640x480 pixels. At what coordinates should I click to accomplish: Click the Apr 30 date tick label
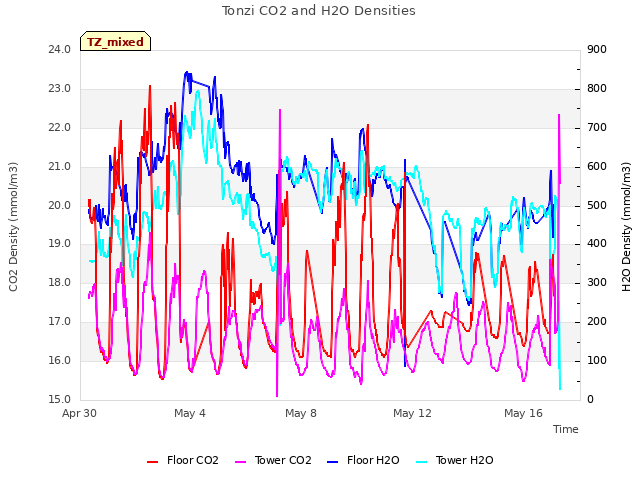coord(80,413)
